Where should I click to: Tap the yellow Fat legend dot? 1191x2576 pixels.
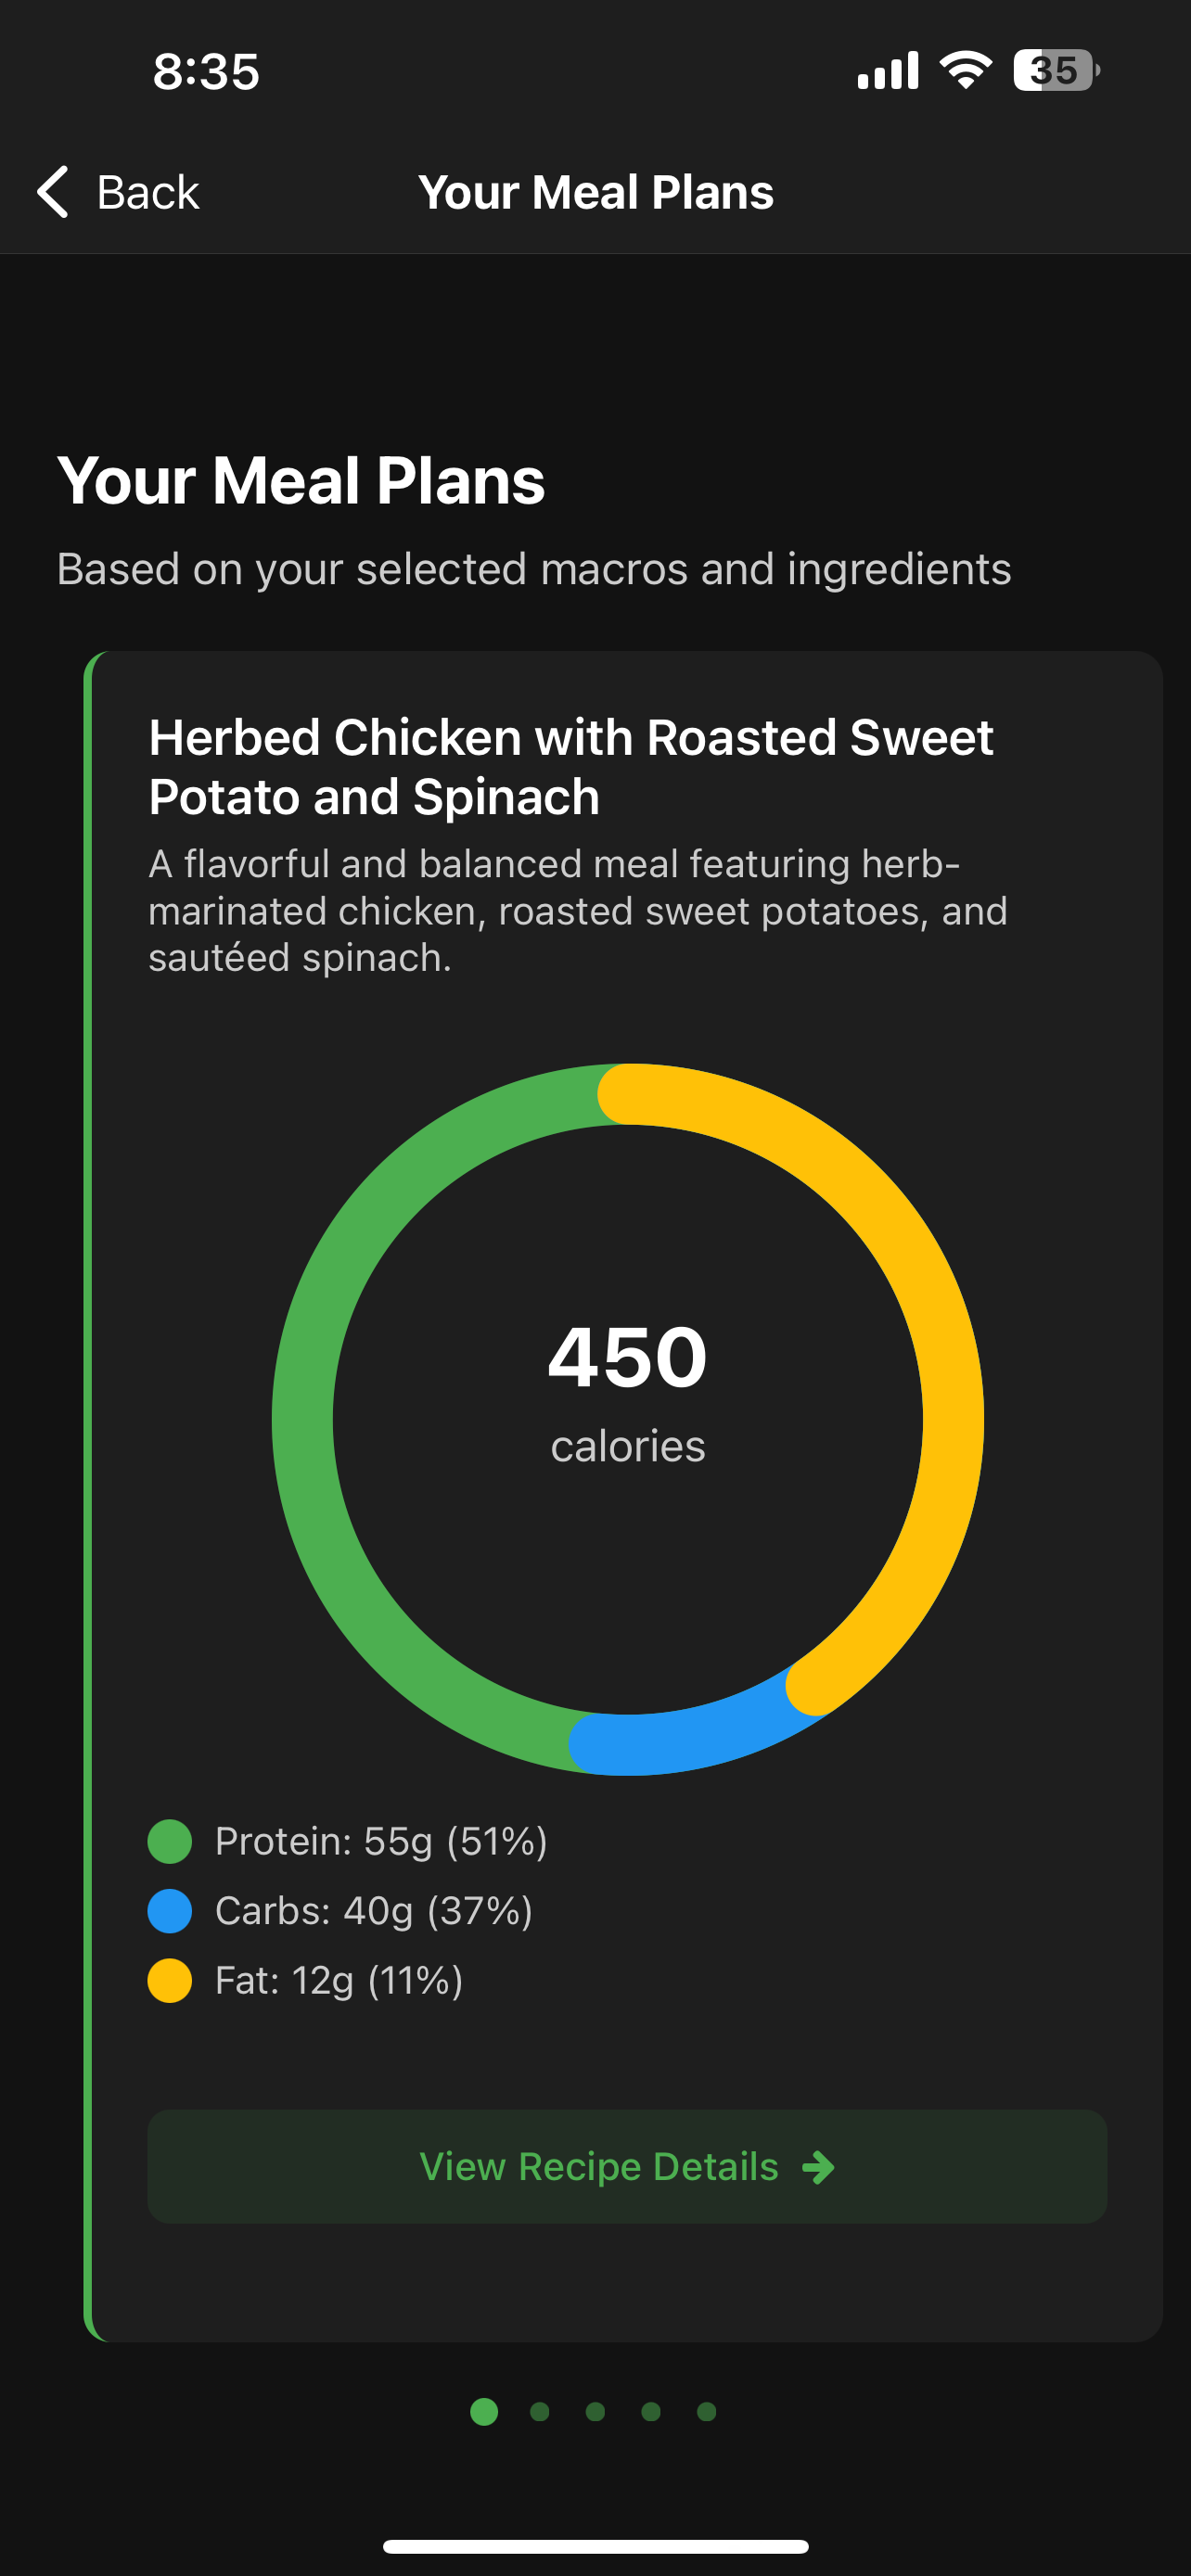(x=170, y=1980)
